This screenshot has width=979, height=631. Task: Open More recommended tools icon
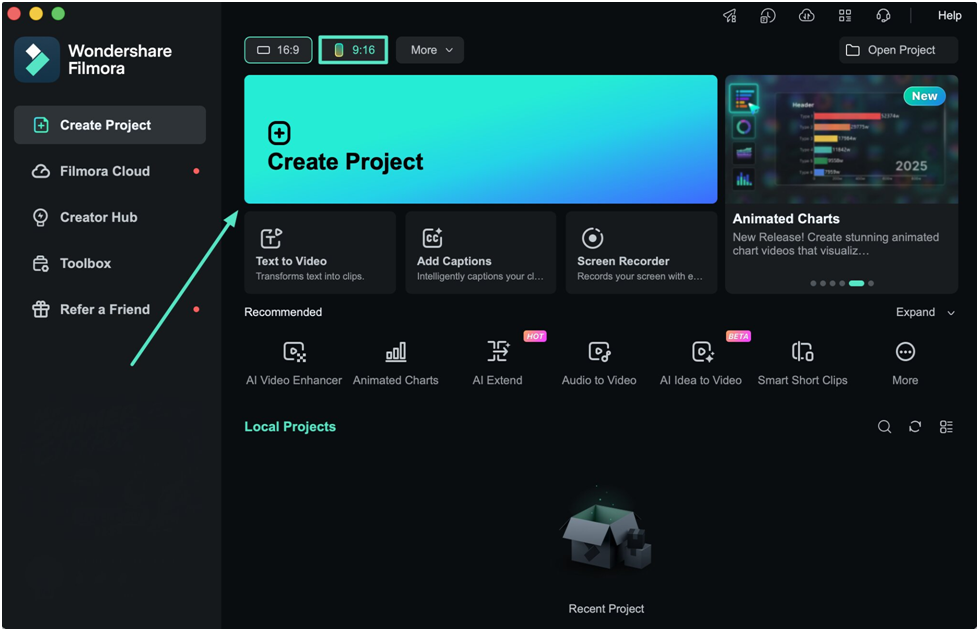tap(905, 352)
